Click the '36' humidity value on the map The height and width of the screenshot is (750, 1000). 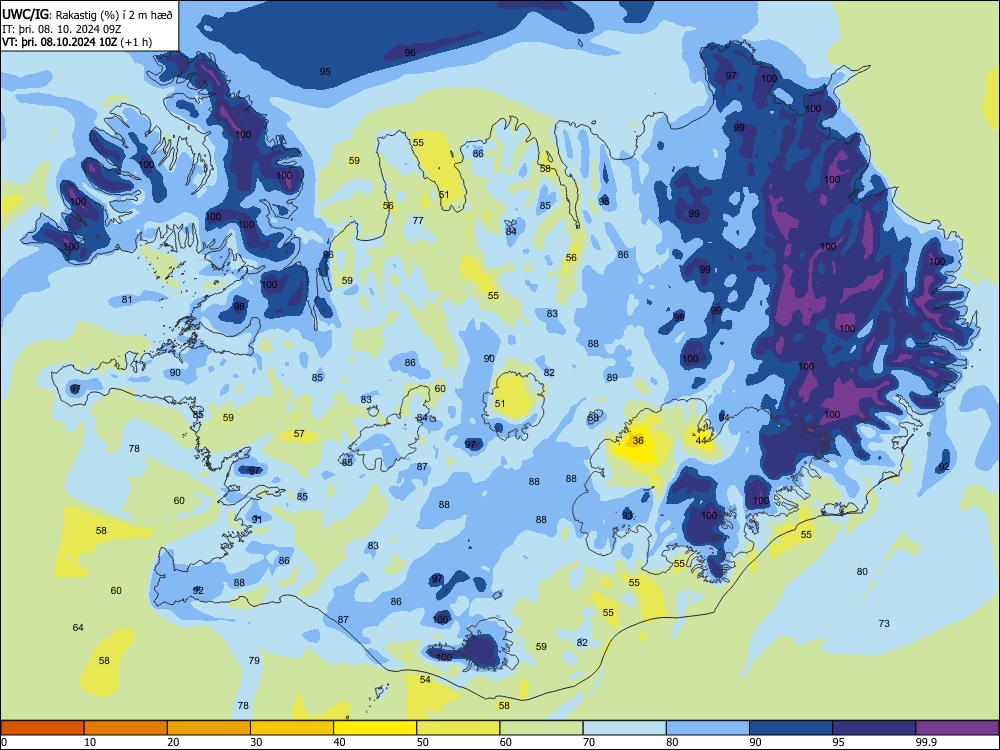click(638, 441)
